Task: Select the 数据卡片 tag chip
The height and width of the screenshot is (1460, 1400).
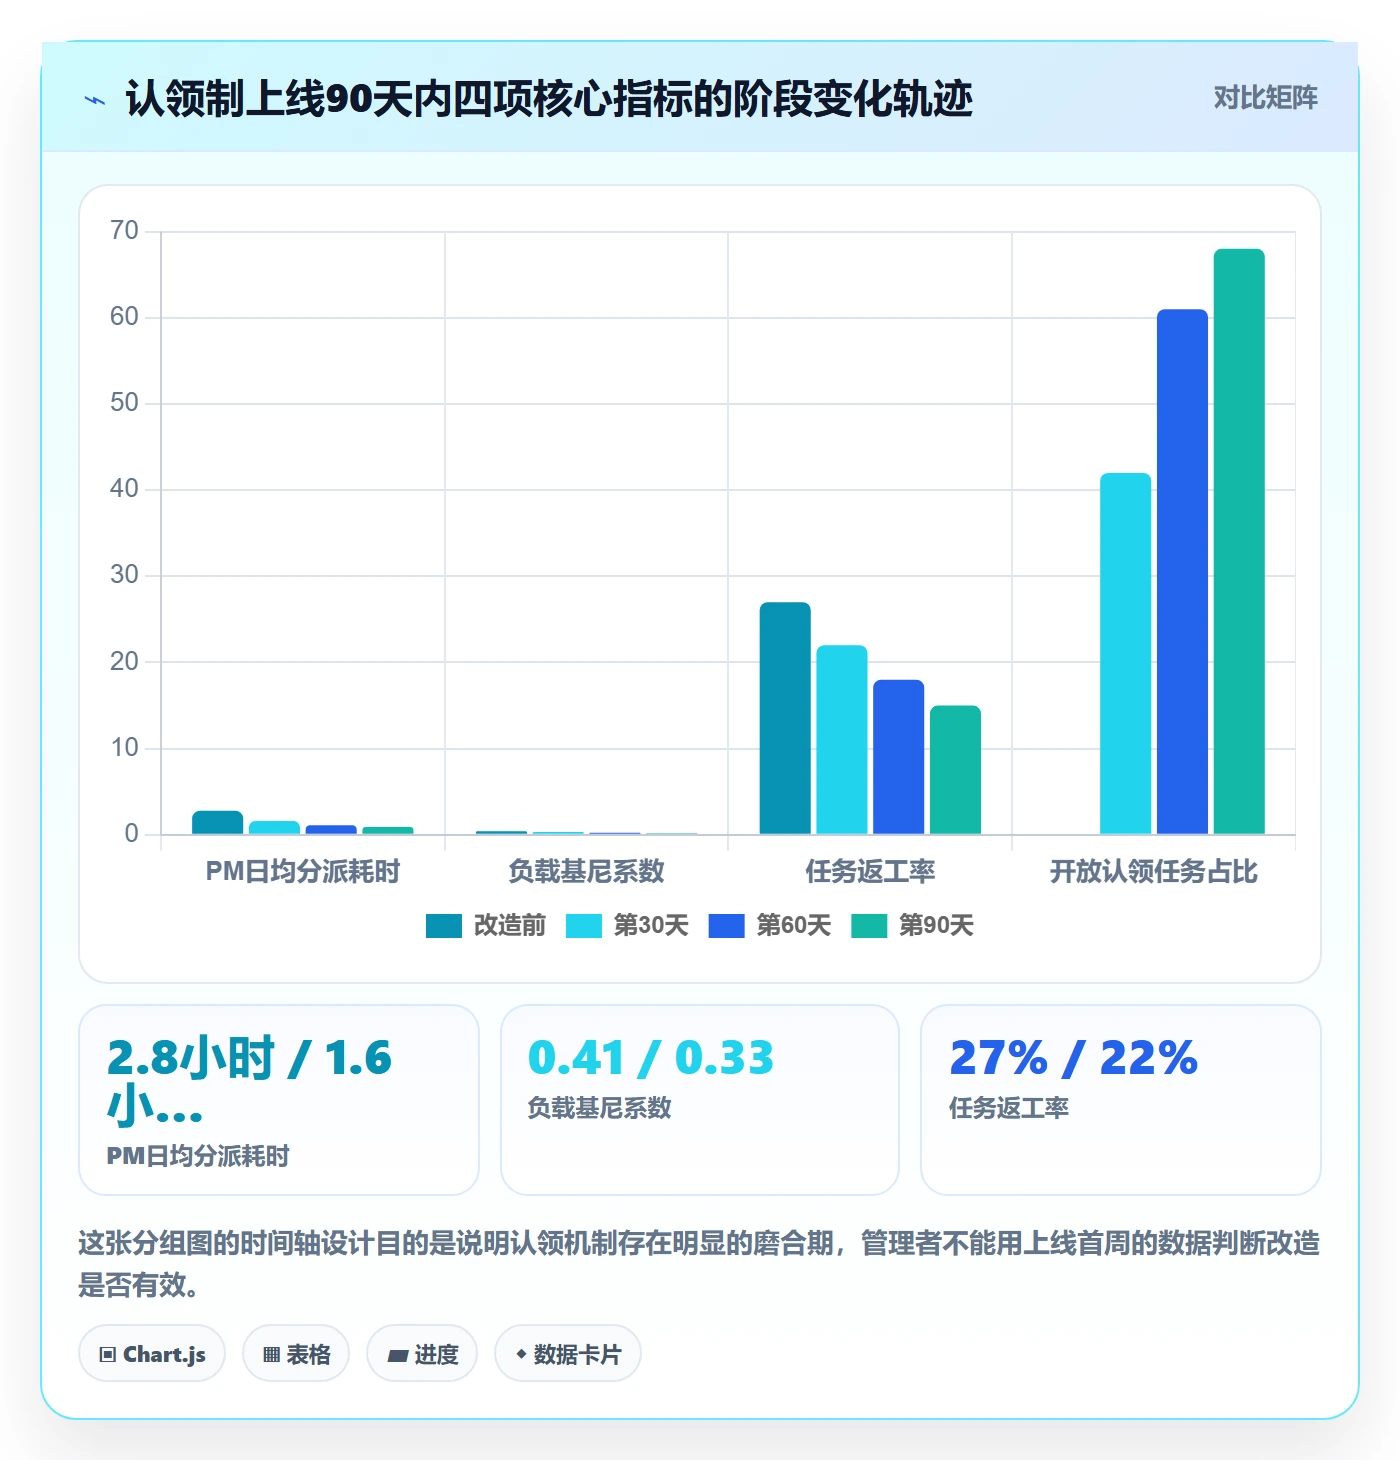Action: (x=568, y=1354)
